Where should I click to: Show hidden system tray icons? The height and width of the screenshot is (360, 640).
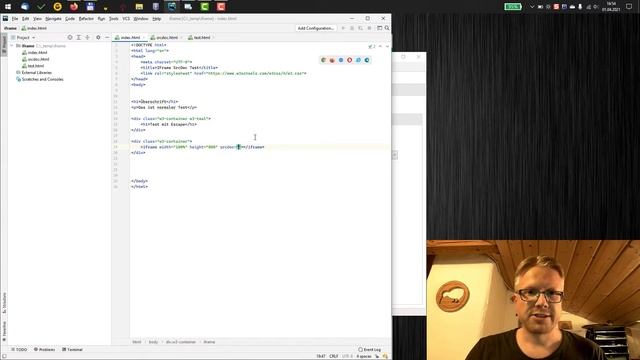pyautogui.click(x=532, y=7)
